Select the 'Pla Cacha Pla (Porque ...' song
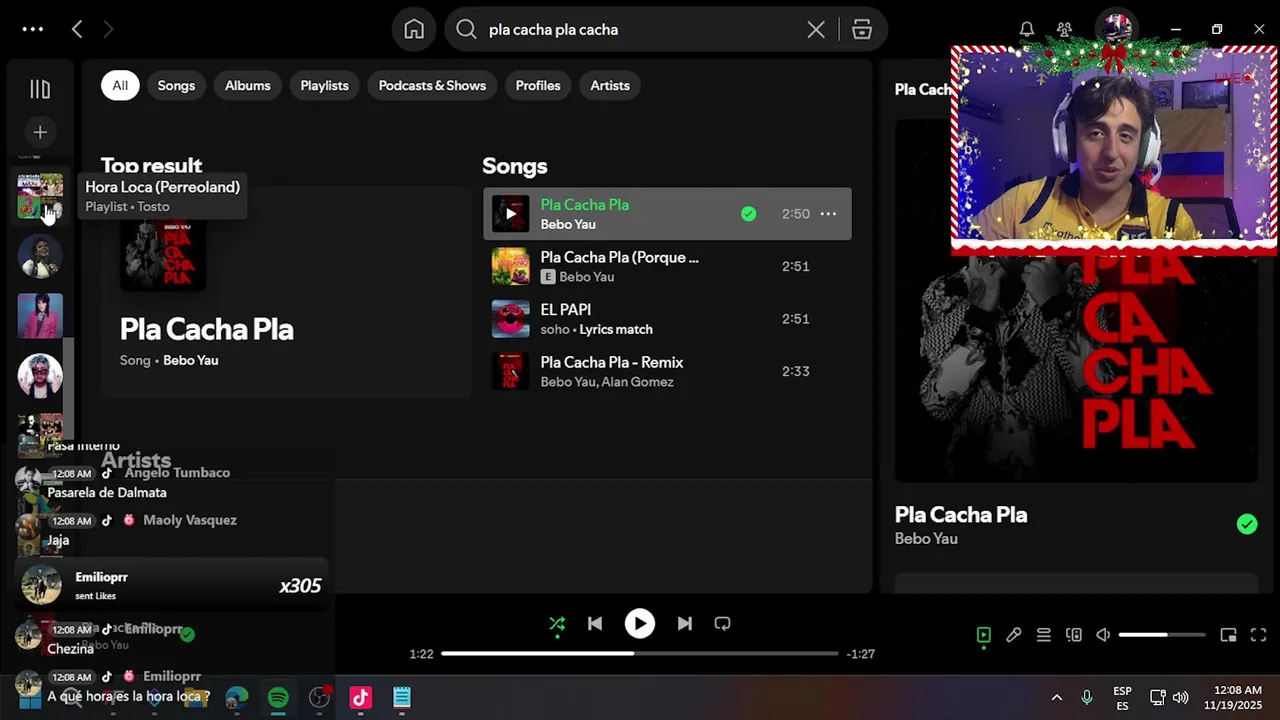1280x720 pixels. tap(667, 266)
